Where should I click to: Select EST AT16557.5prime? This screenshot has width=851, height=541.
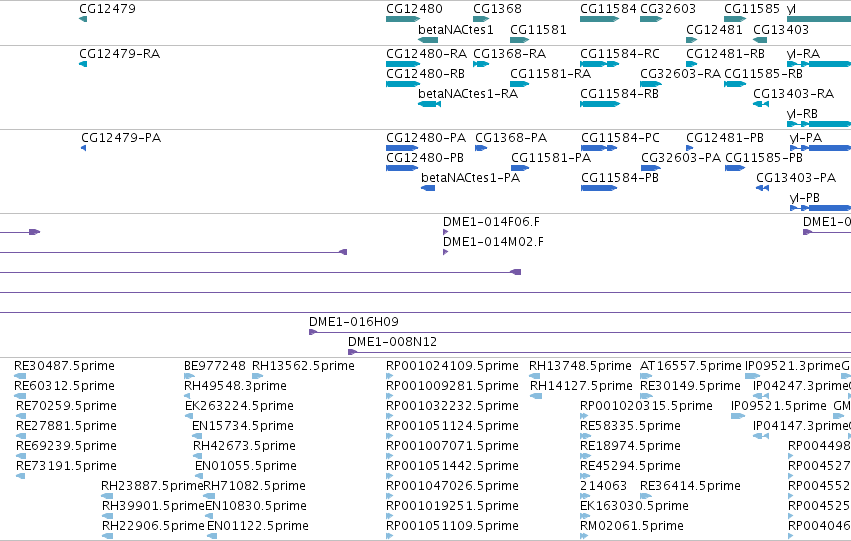pos(690,366)
